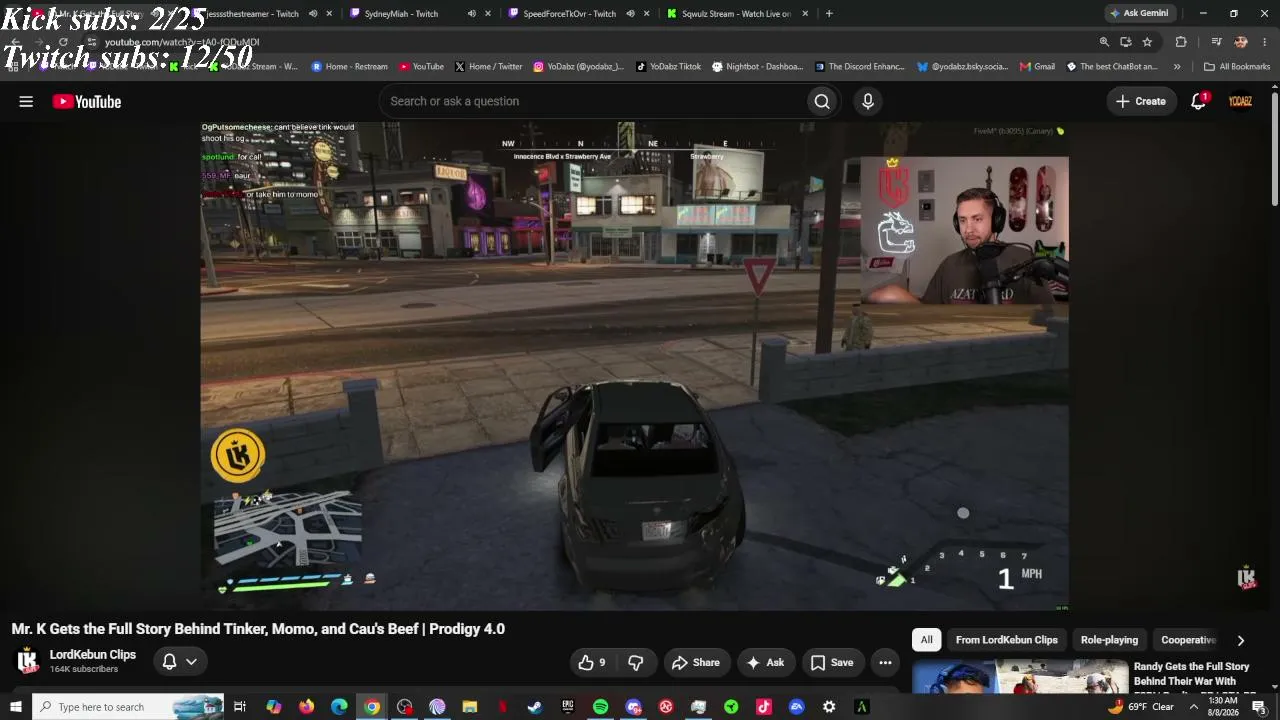Open Epic Games Launcher on the taskbar
This screenshot has height=720, width=1280.
click(568, 707)
